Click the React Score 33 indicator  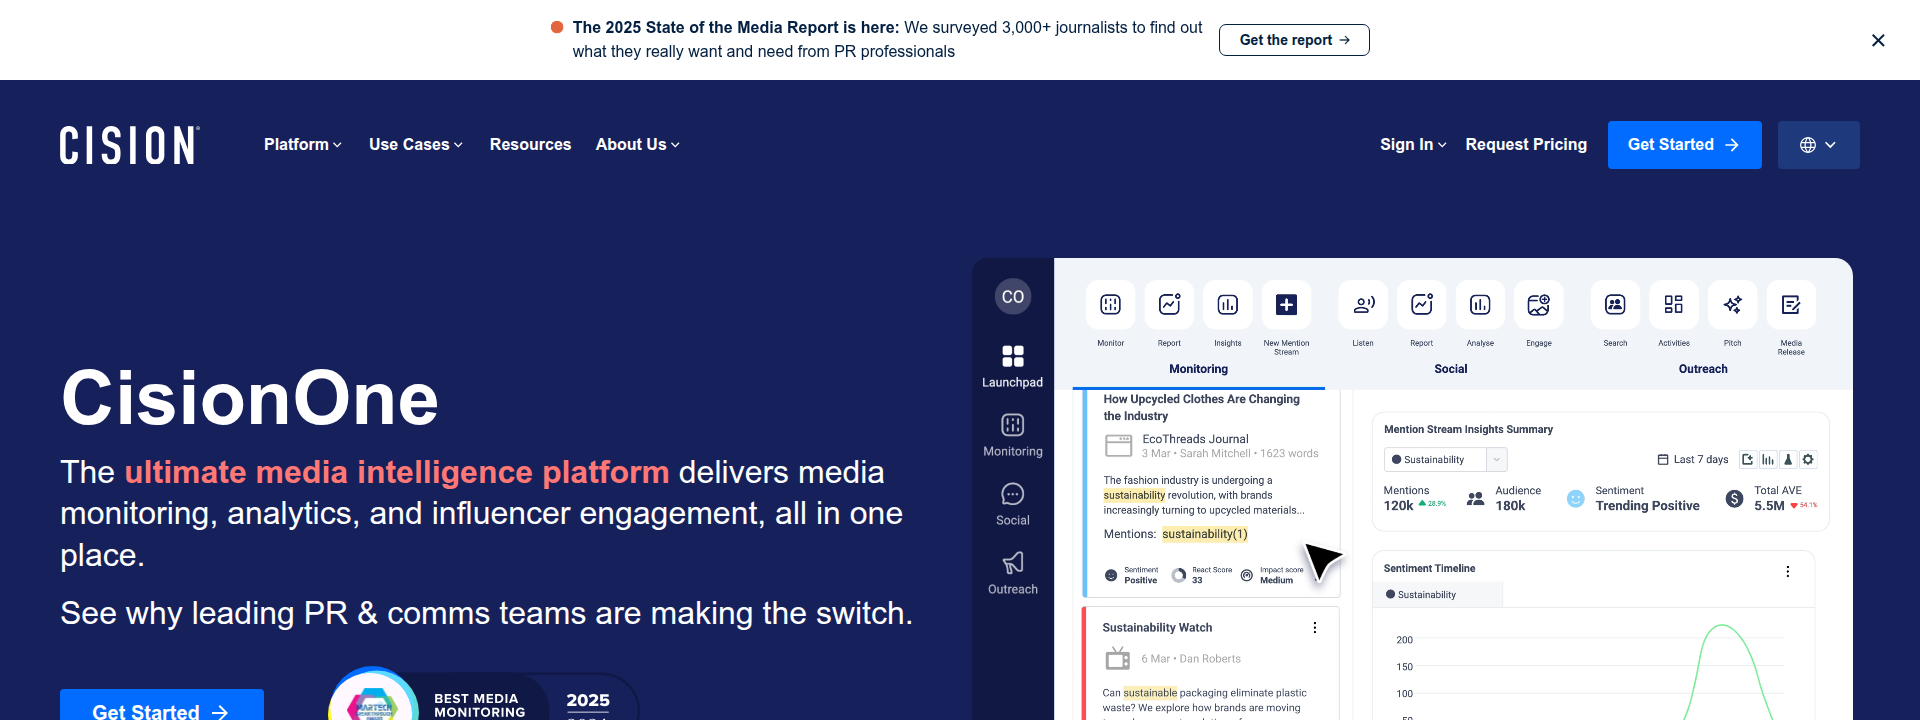point(1202,575)
